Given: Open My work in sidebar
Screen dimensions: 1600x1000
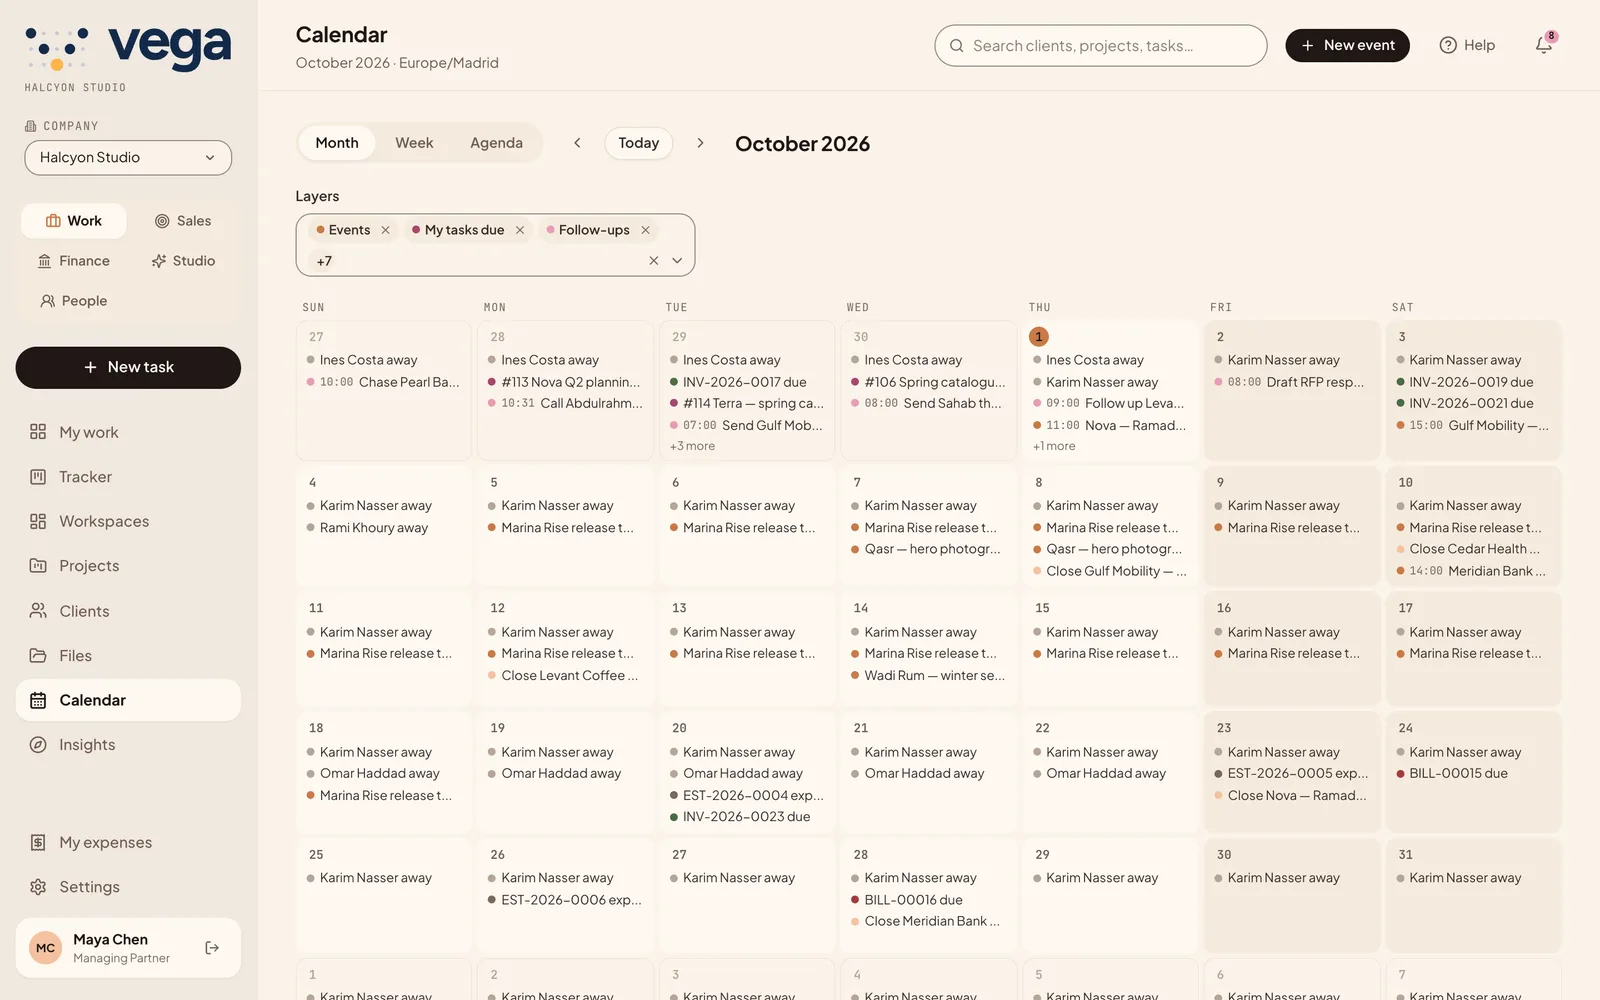Looking at the screenshot, I should (128, 432).
